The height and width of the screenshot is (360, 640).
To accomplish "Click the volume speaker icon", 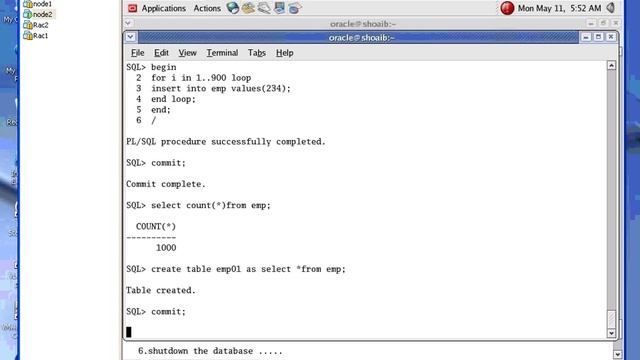I will pos(611,8).
